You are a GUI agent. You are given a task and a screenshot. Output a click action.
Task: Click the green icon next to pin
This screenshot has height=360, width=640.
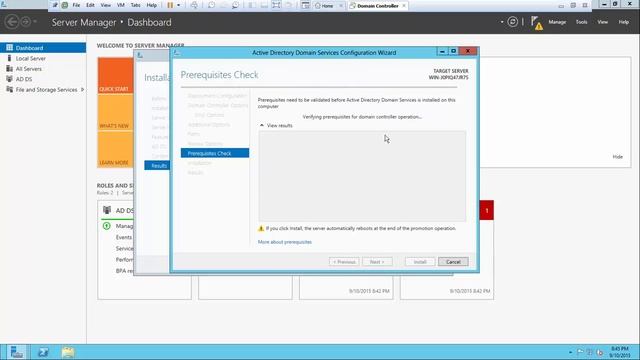click(65, 5)
